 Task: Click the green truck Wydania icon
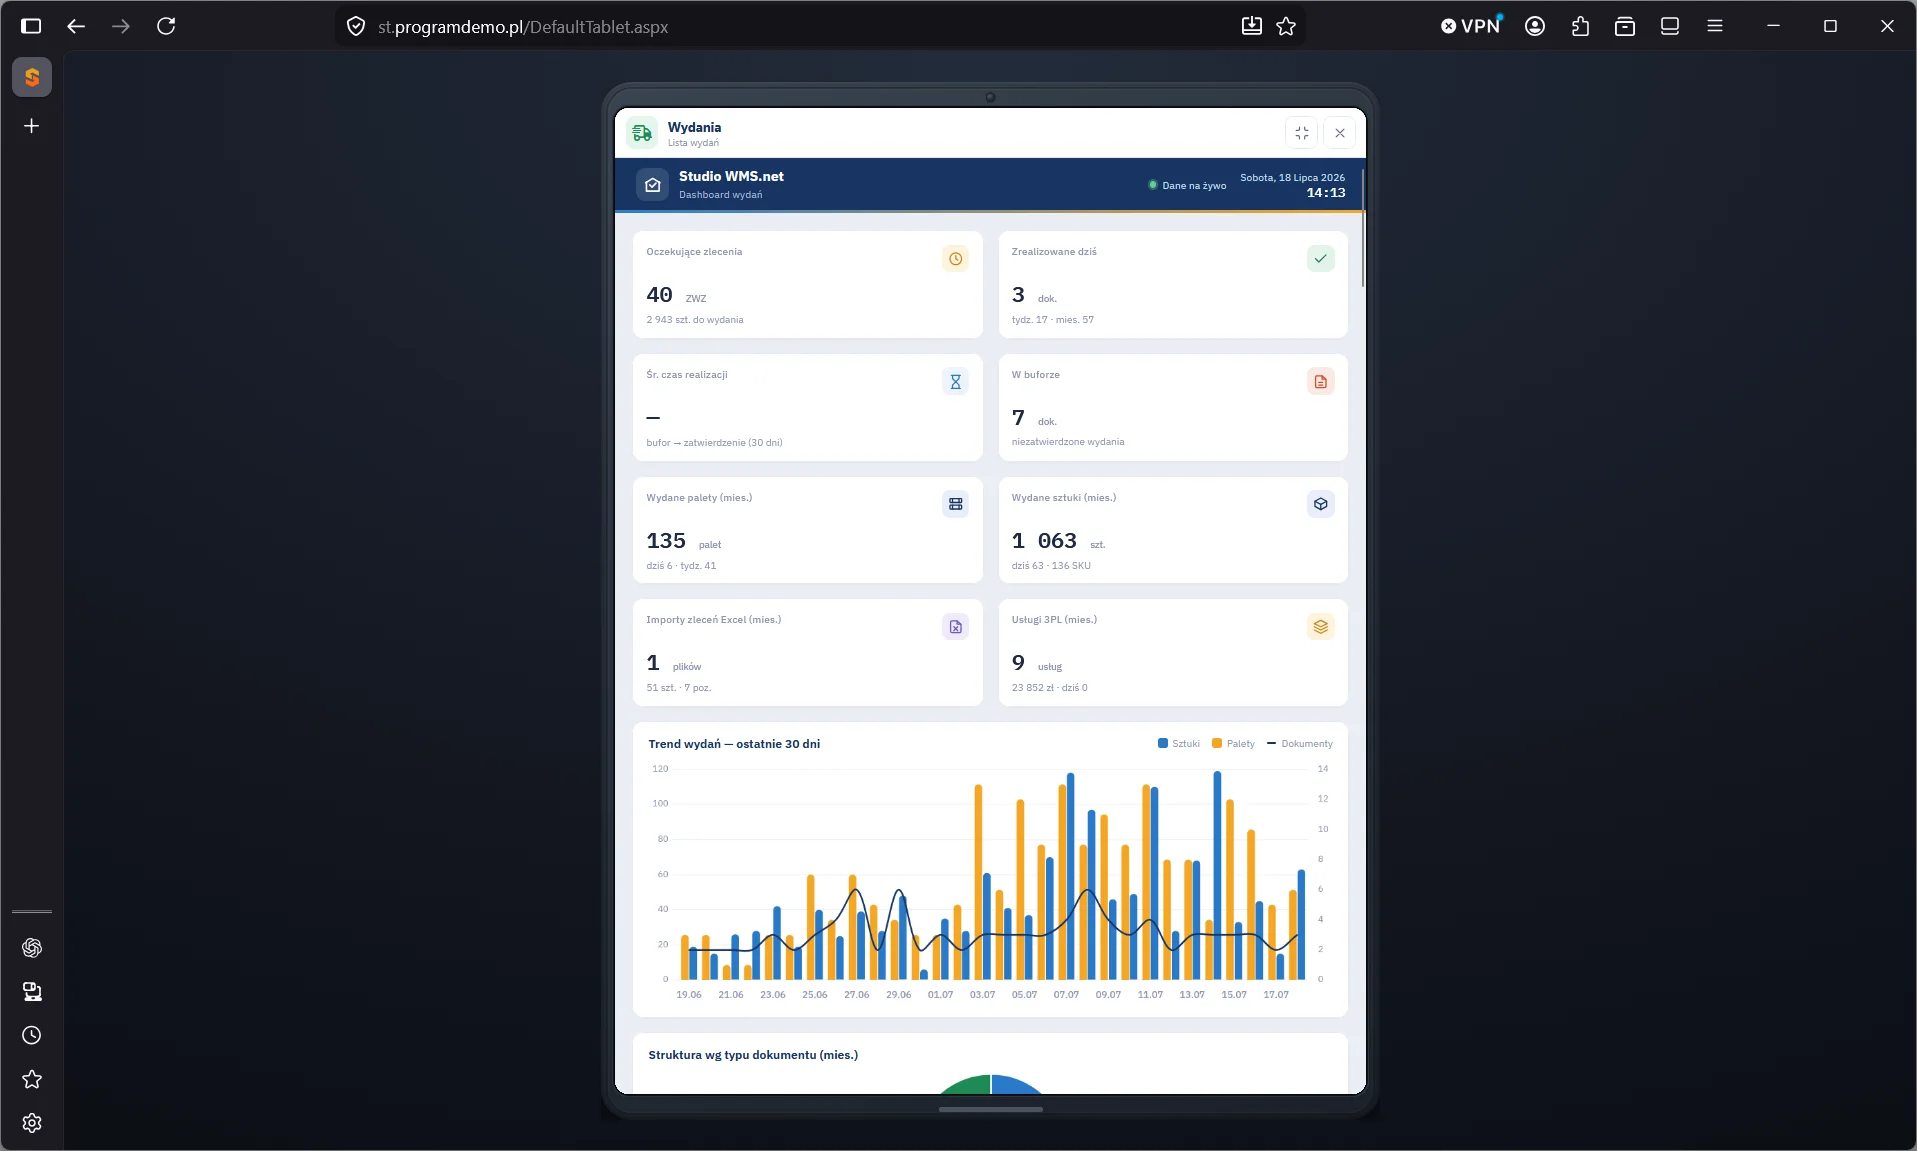[642, 133]
